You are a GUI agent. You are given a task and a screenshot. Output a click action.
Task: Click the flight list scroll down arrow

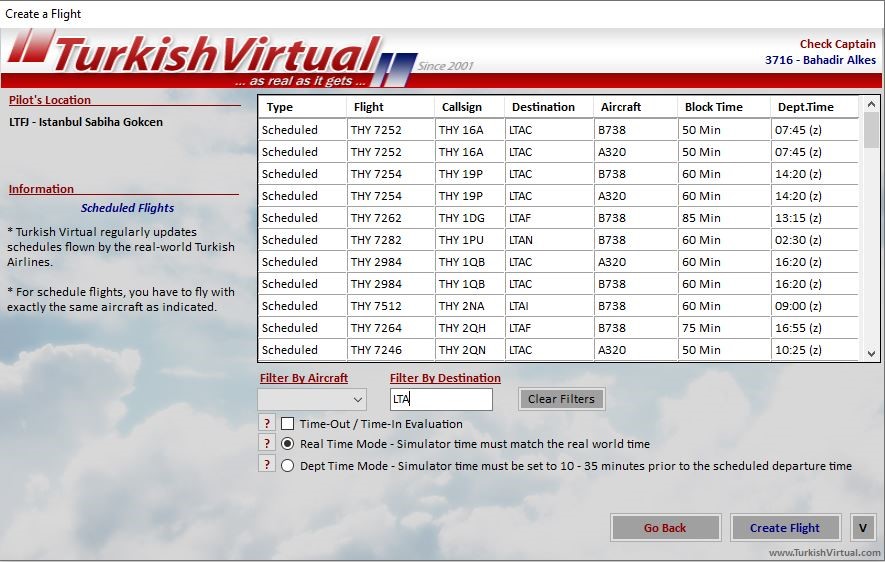click(871, 354)
